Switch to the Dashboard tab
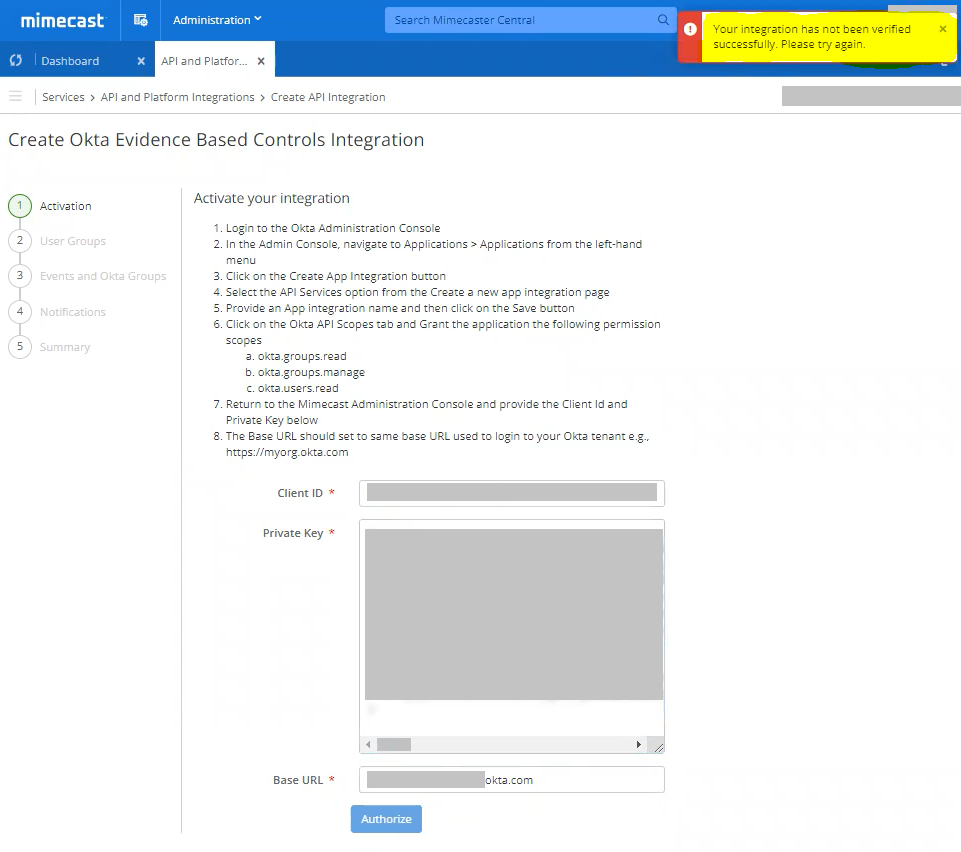961x852 pixels. pyautogui.click(x=70, y=59)
